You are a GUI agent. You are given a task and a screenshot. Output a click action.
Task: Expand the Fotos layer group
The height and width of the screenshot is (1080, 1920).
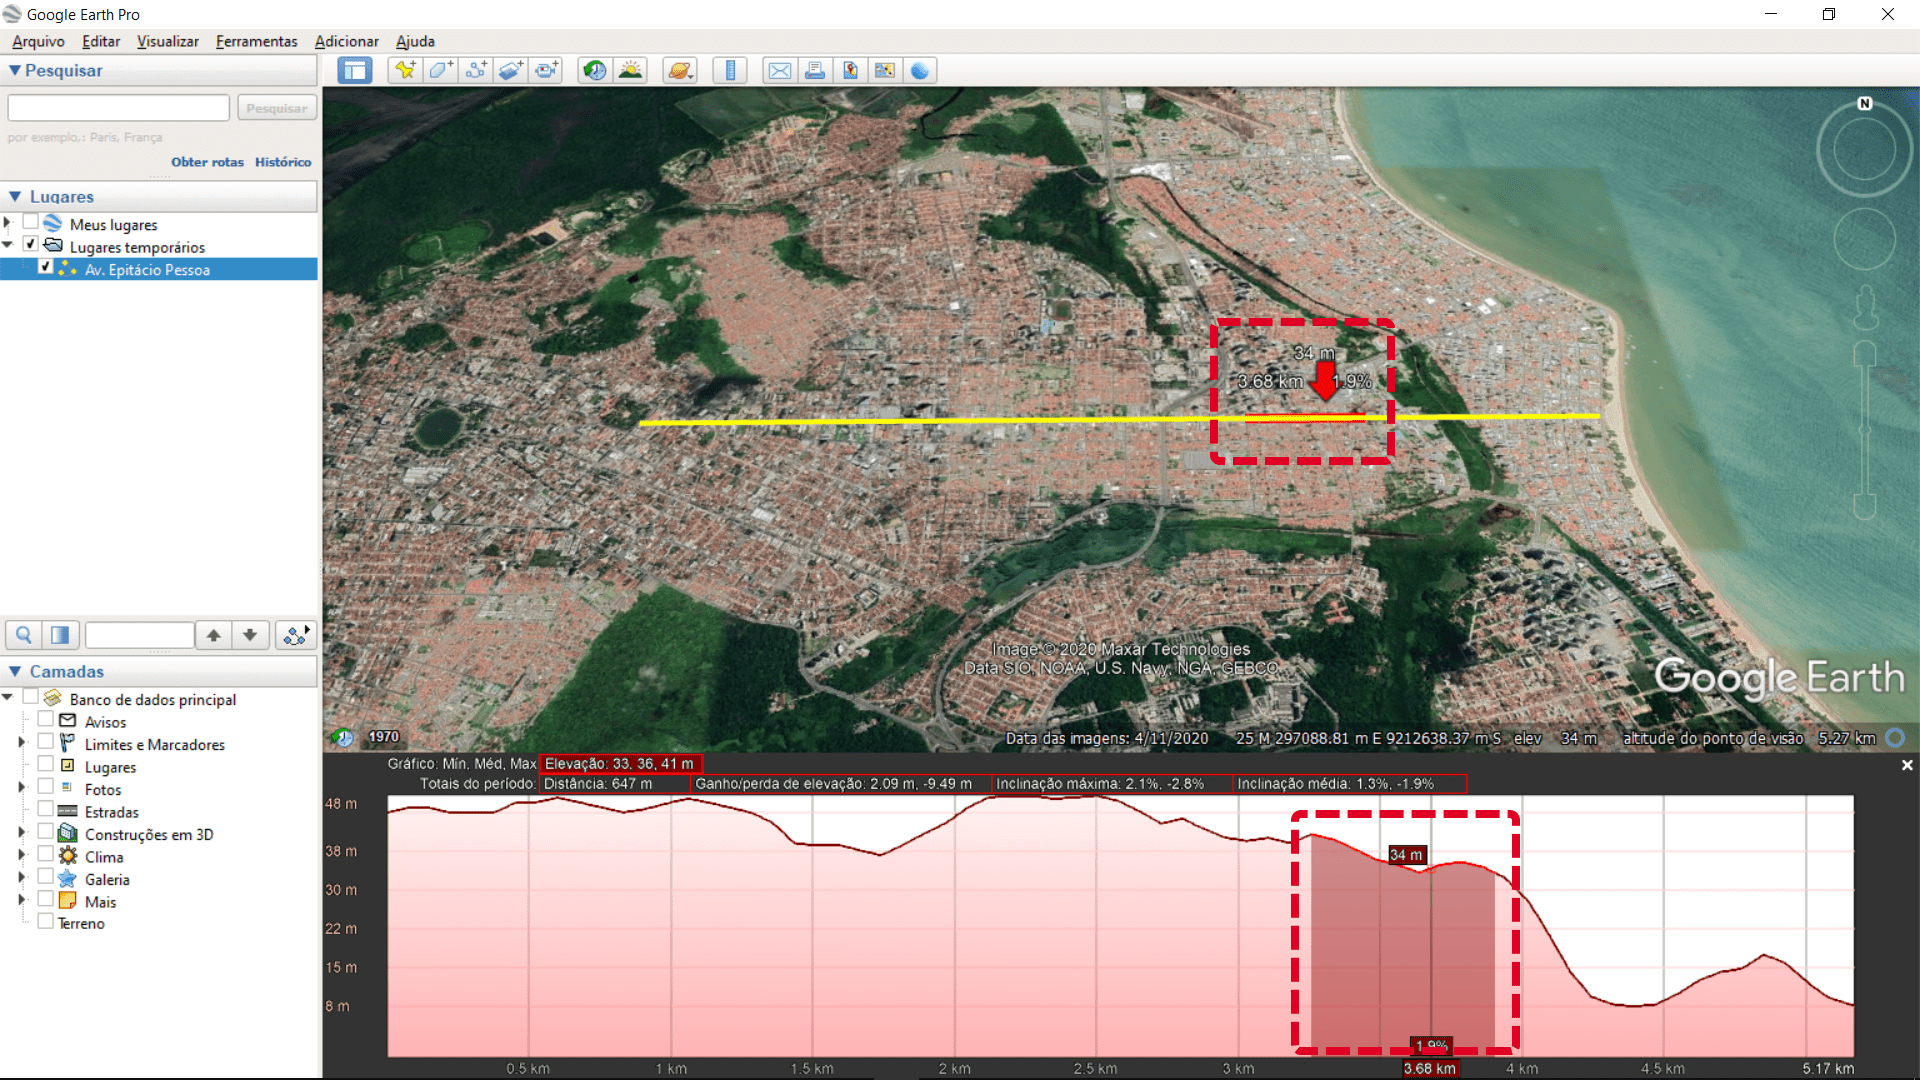point(20,788)
